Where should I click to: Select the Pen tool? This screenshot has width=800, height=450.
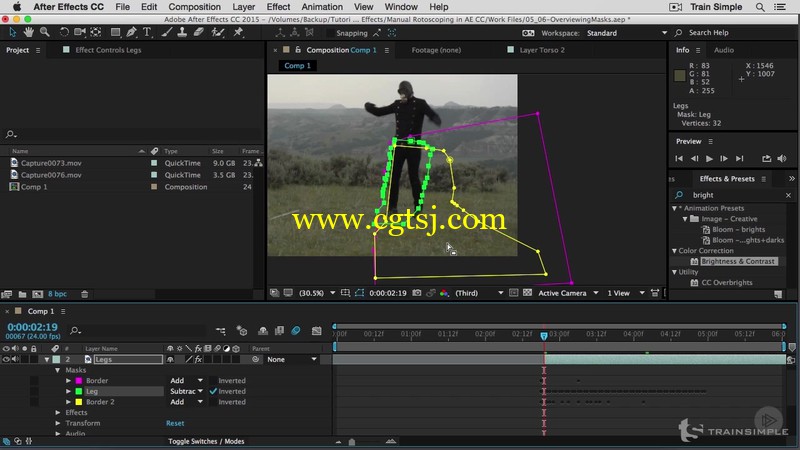point(132,32)
